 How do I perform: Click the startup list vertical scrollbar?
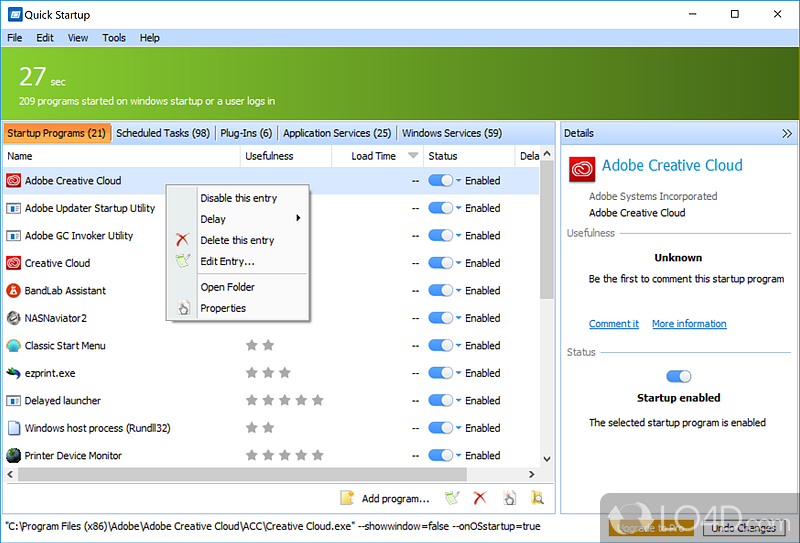click(547, 240)
